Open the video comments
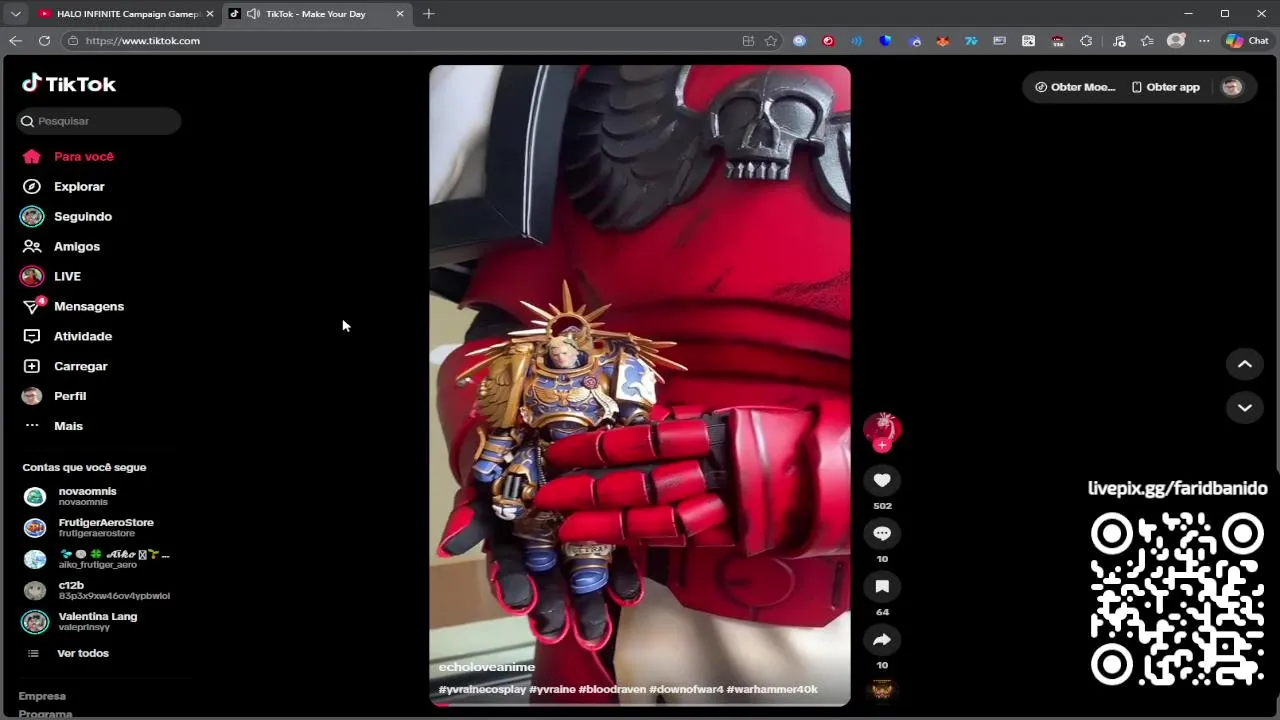This screenshot has width=1280, height=720. [x=882, y=534]
